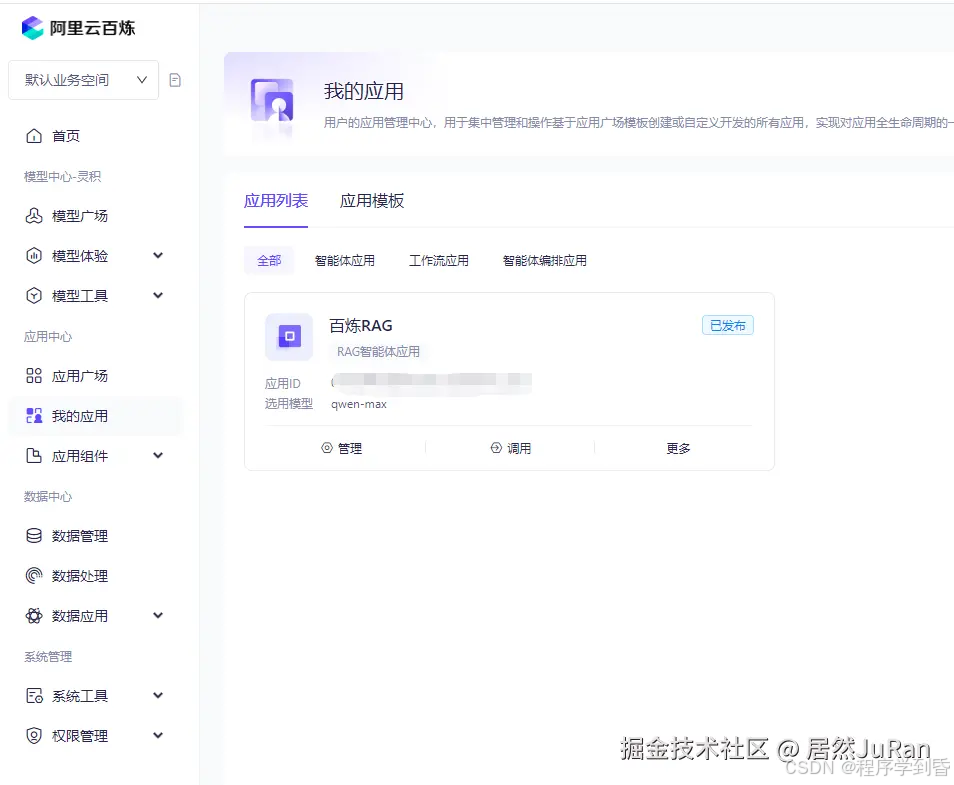Open the 更多 options on 百炼RAG card

(x=678, y=448)
